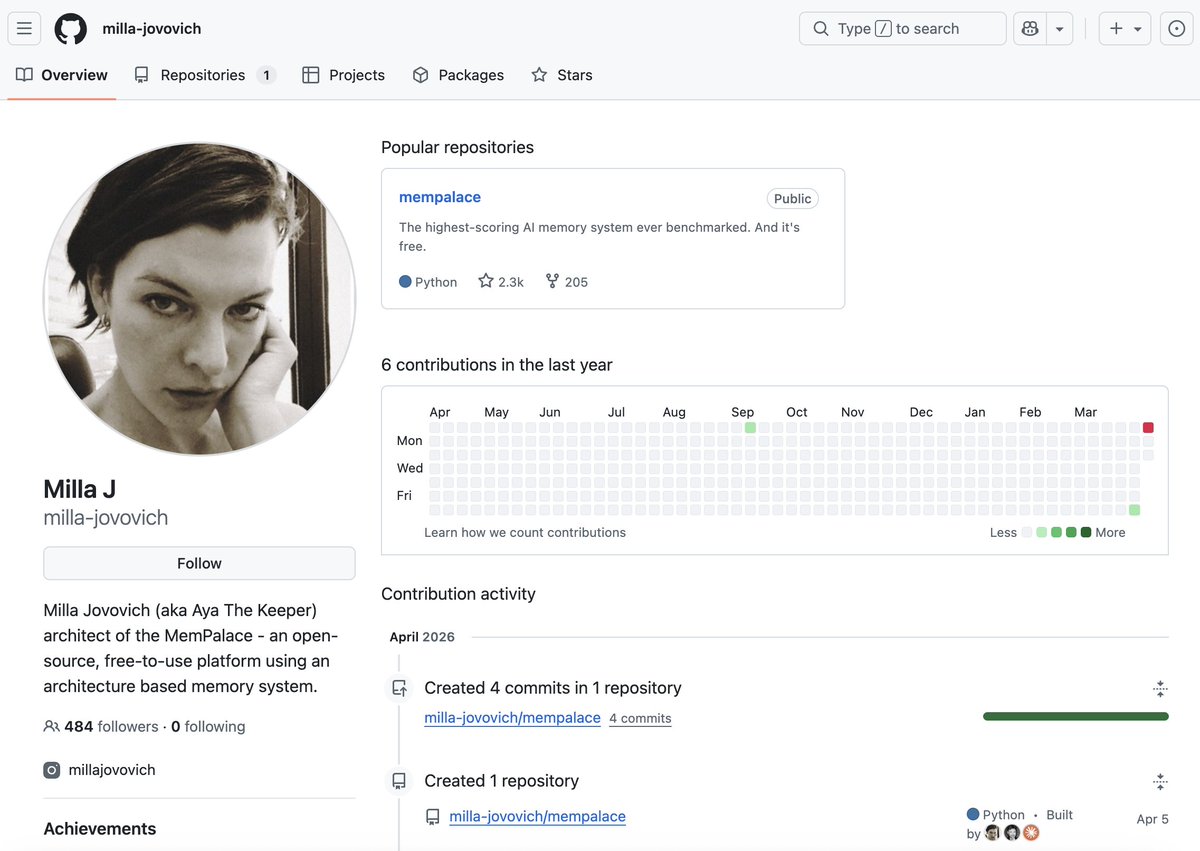Go to GitHub home via Octocat logo
This screenshot has height=851, width=1200.
[x=70, y=29]
